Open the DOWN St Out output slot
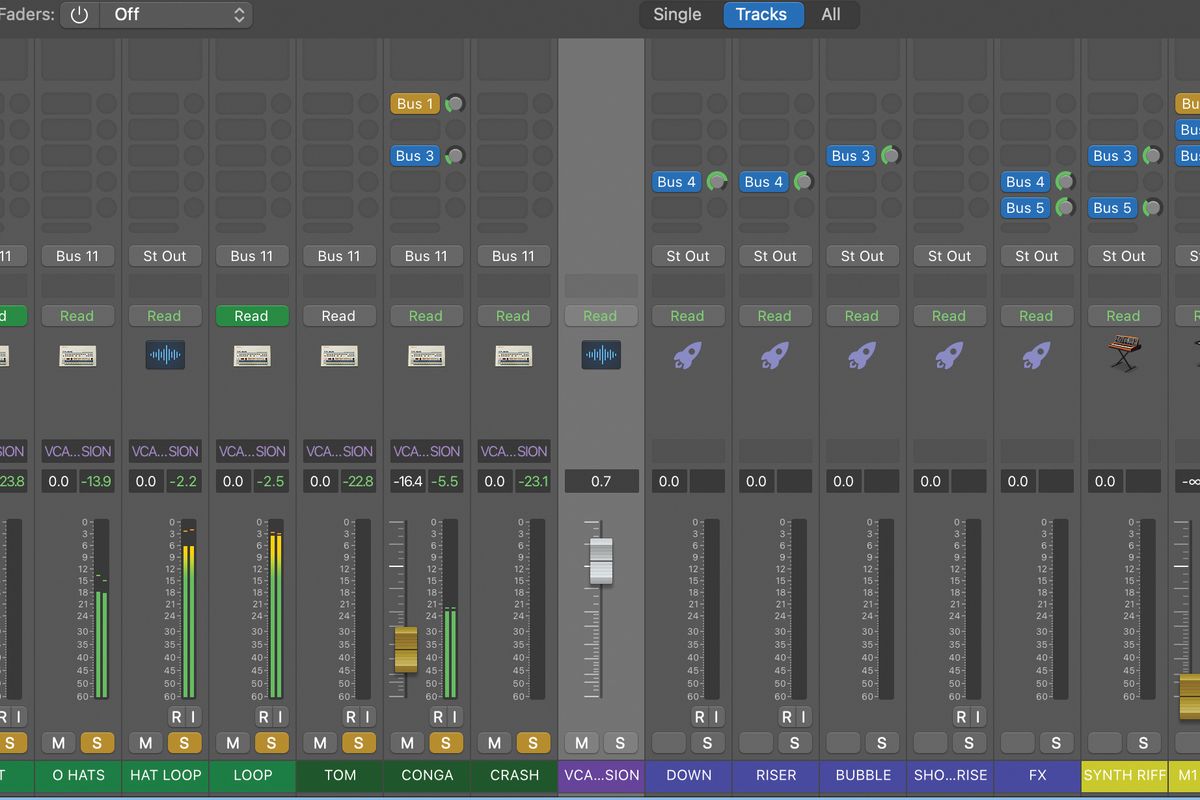This screenshot has width=1200, height=800. tap(688, 256)
